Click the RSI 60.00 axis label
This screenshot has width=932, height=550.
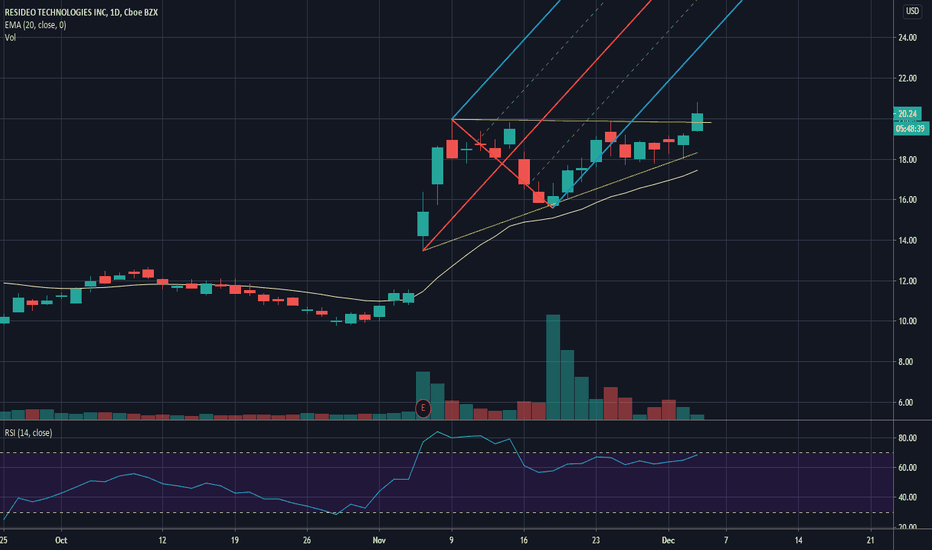[907, 468]
